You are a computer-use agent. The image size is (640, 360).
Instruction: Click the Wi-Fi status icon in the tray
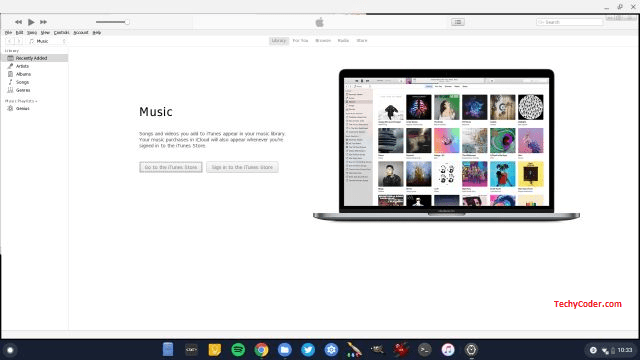point(605,351)
